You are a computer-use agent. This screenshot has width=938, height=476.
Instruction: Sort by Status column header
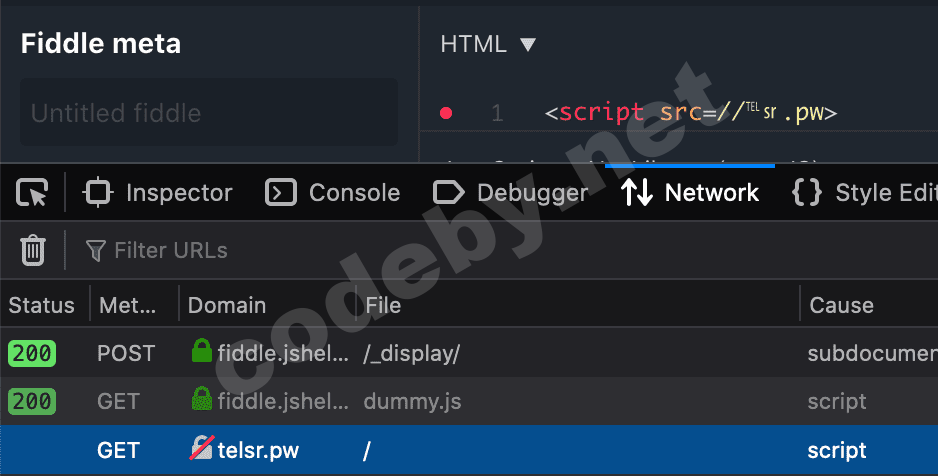[x=41, y=305]
